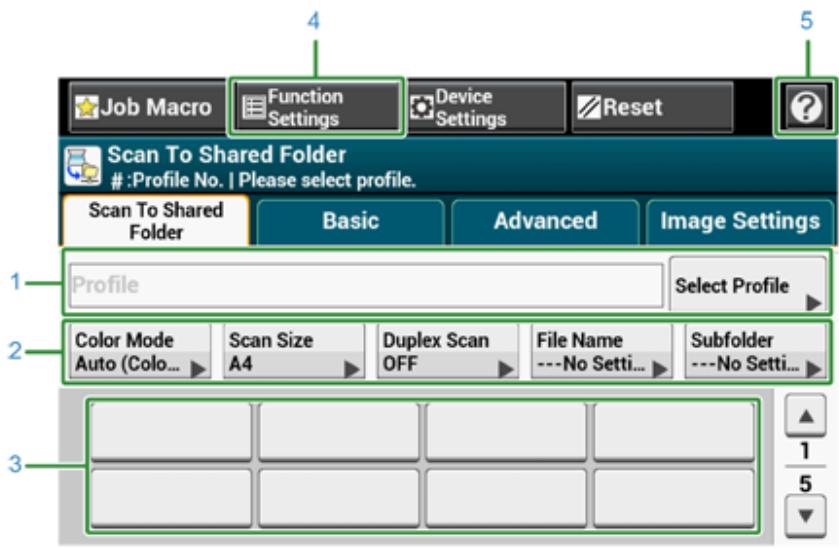Viewport: 839px width, 549px height.
Task: Click the Profile input field
Action: (366, 286)
